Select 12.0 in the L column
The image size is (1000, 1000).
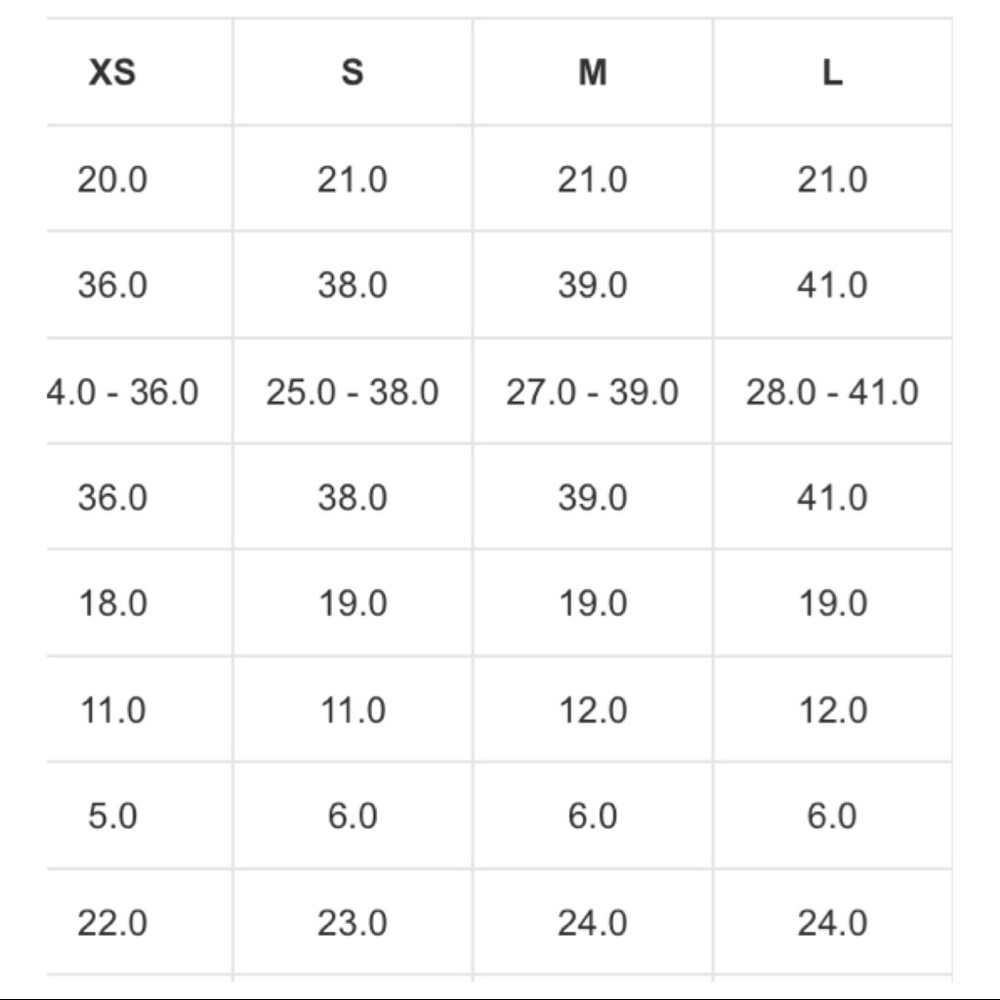(833, 710)
